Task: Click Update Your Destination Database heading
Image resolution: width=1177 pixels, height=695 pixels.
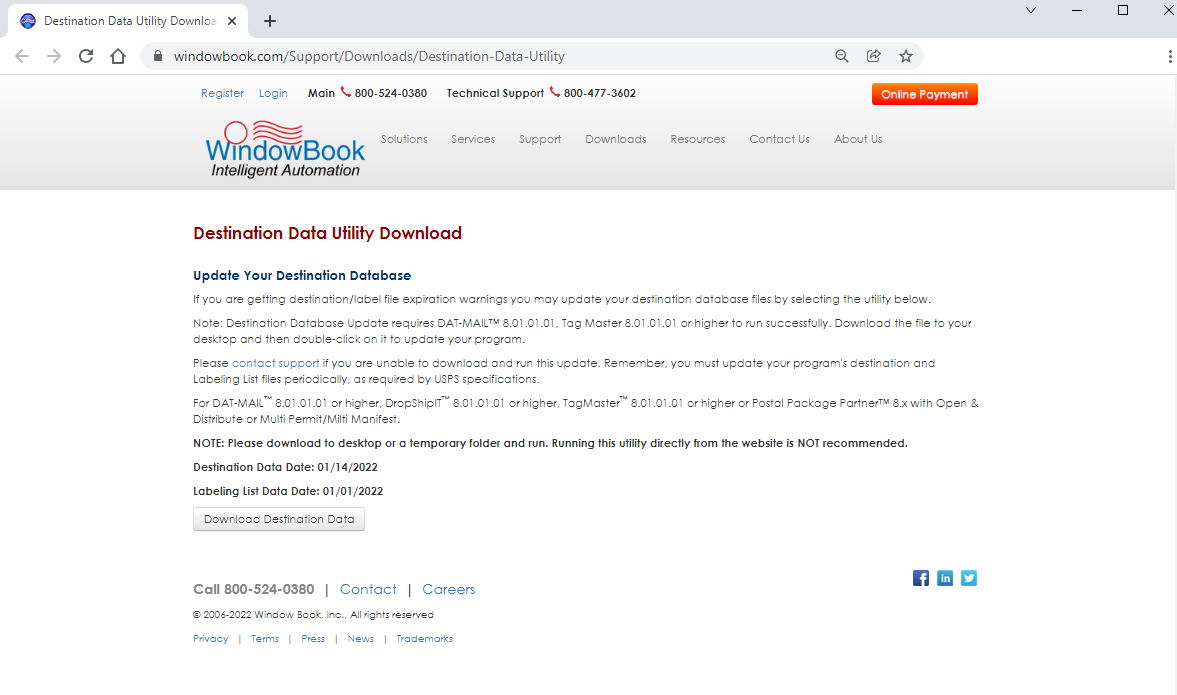Action: [302, 275]
